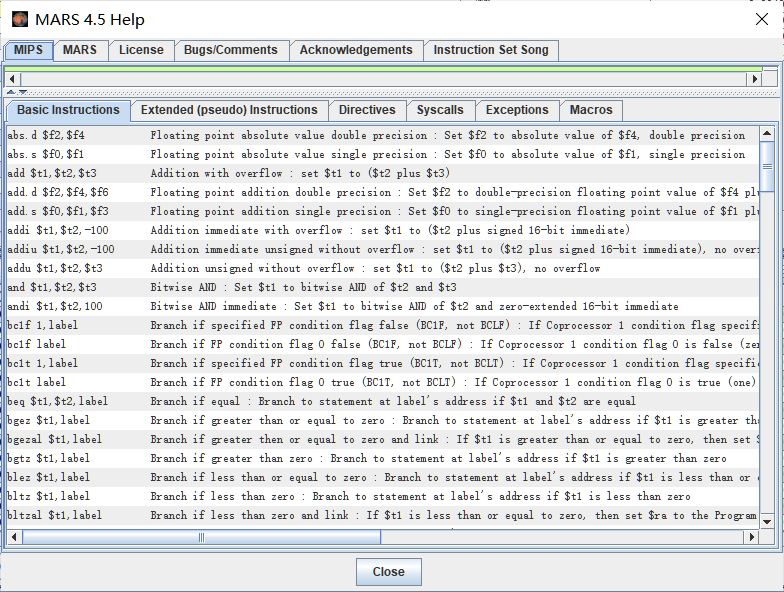Select the 'bc1f 1,label' row

click(x=383, y=326)
